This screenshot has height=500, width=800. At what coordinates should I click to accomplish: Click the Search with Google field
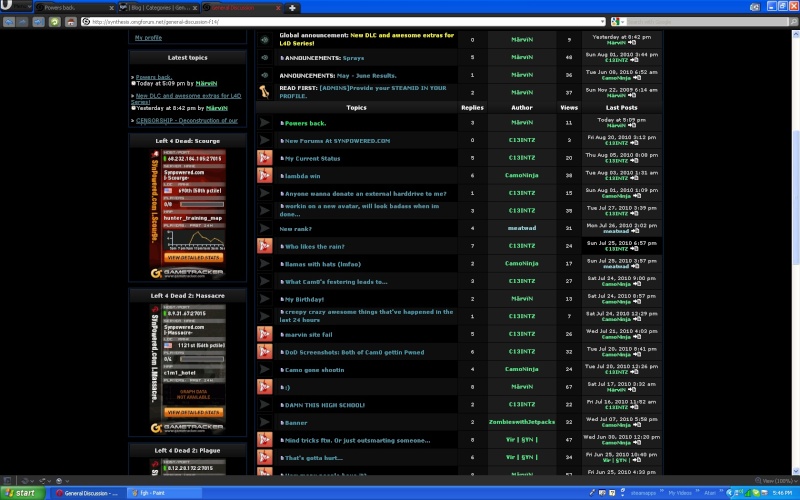(x=707, y=21)
